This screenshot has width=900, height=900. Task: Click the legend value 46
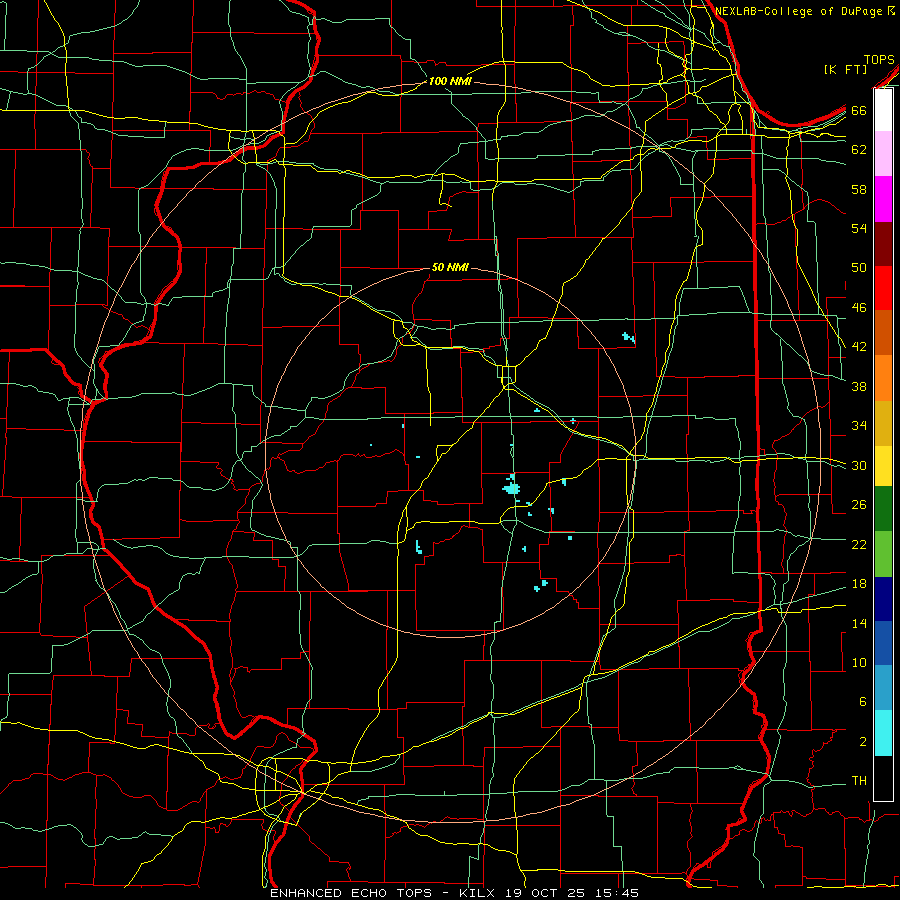859,308
